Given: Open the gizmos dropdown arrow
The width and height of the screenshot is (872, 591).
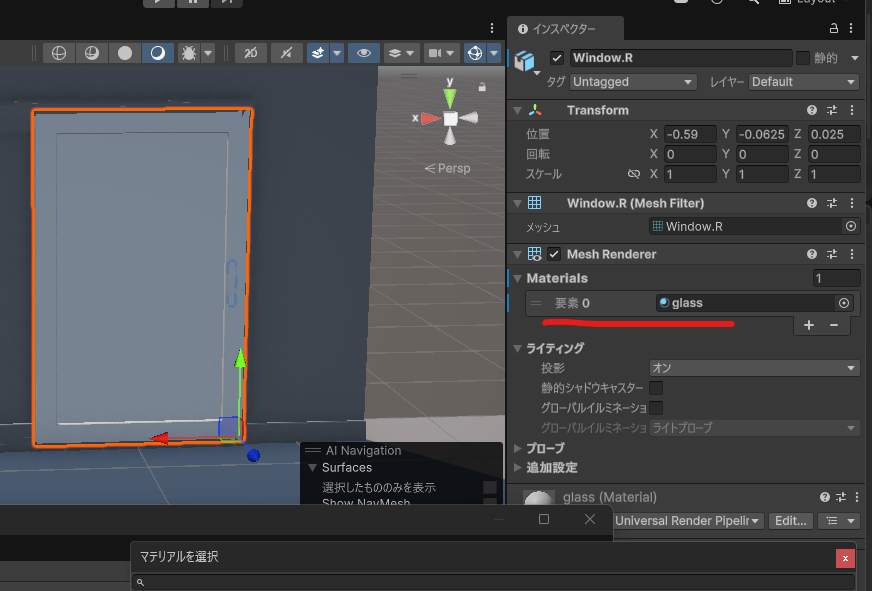Looking at the screenshot, I should [x=494, y=53].
